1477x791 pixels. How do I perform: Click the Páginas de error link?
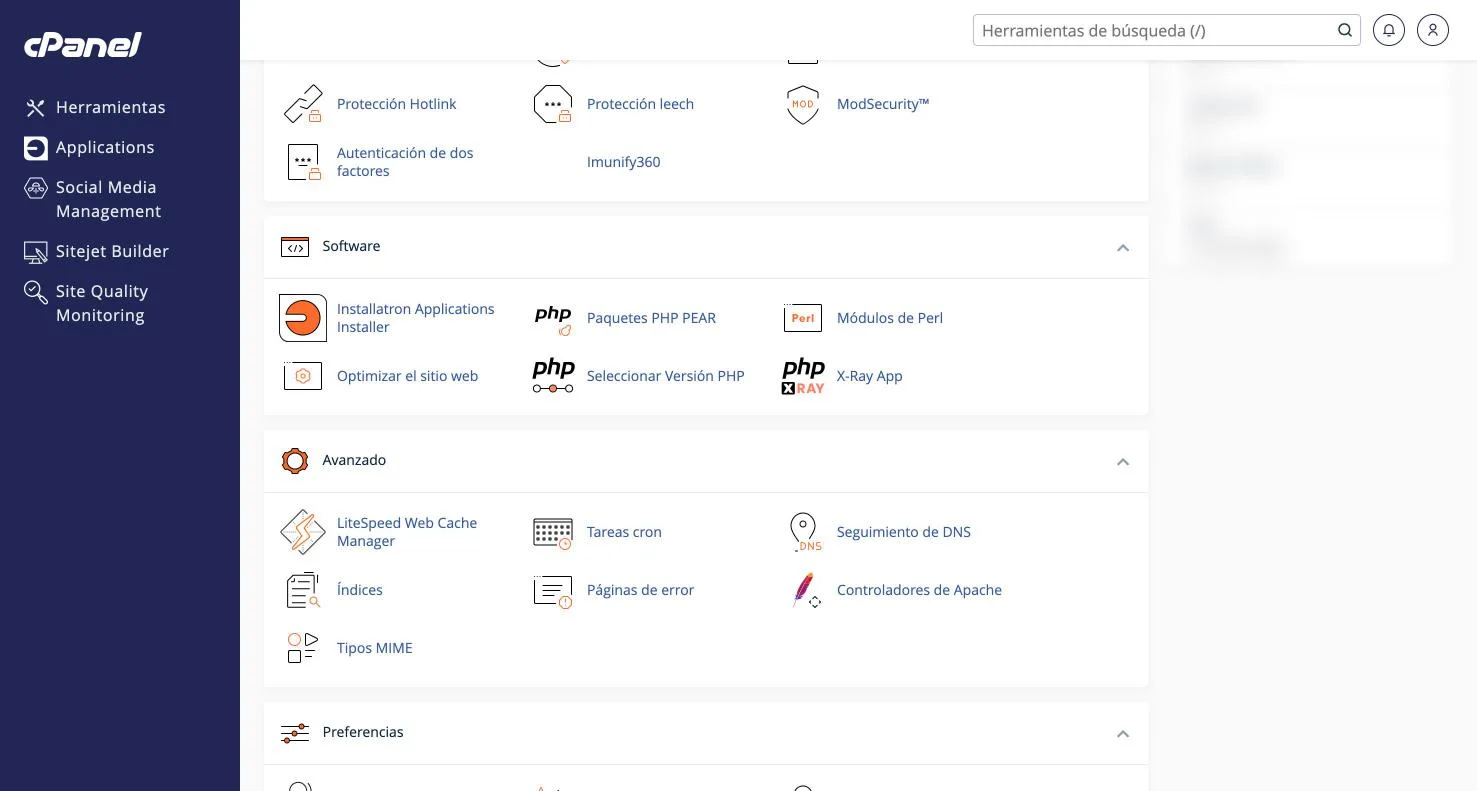point(640,590)
